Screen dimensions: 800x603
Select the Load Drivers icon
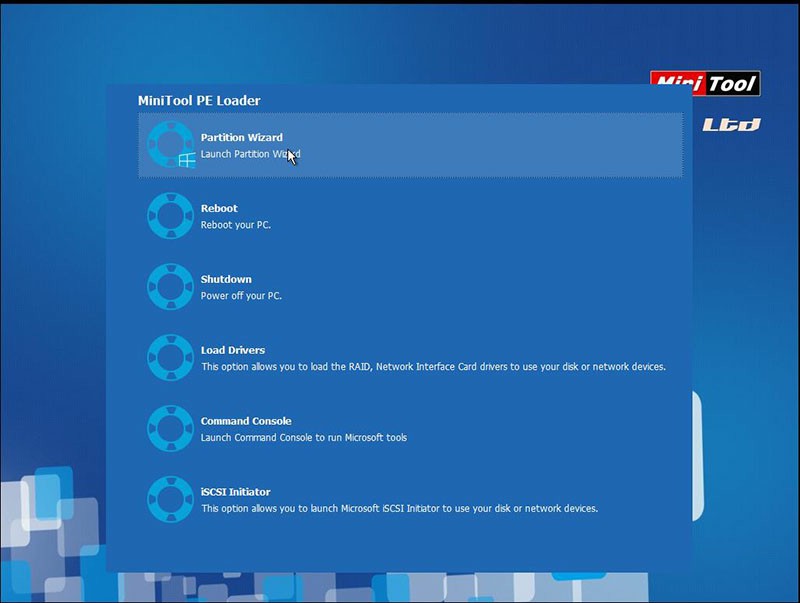[x=170, y=358]
